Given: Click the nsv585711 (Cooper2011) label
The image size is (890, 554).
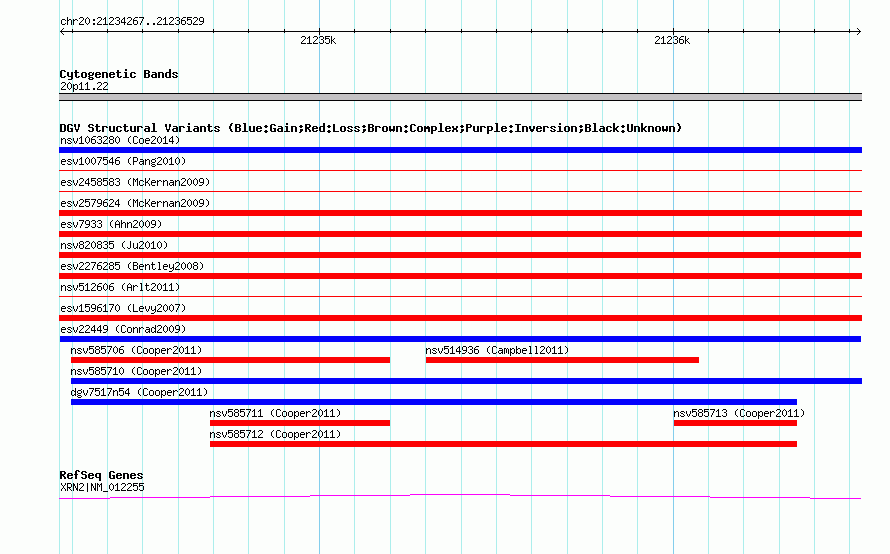Looking at the screenshot, I should tap(275, 413).
